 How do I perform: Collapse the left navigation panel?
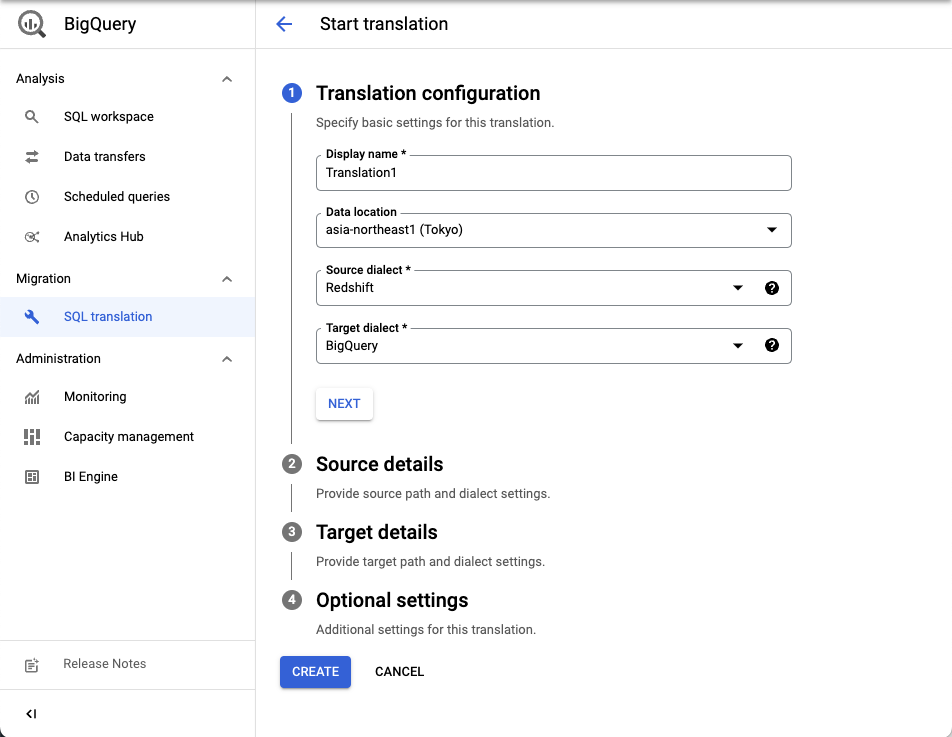click(x=31, y=713)
